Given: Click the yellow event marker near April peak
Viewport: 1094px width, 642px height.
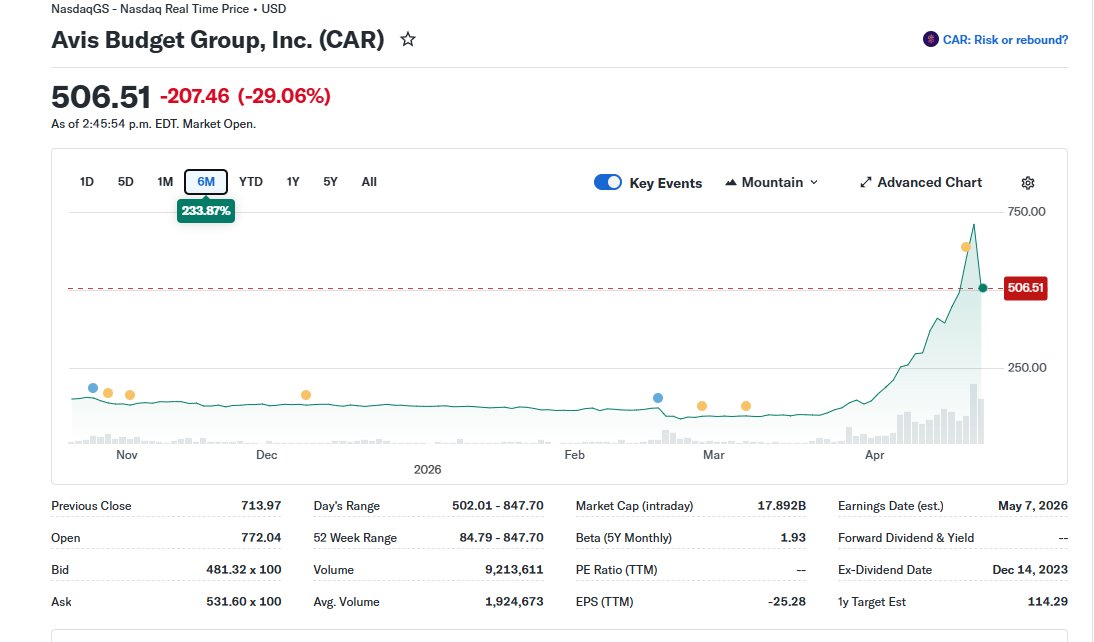Looking at the screenshot, I should pyautogui.click(x=966, y=247).
